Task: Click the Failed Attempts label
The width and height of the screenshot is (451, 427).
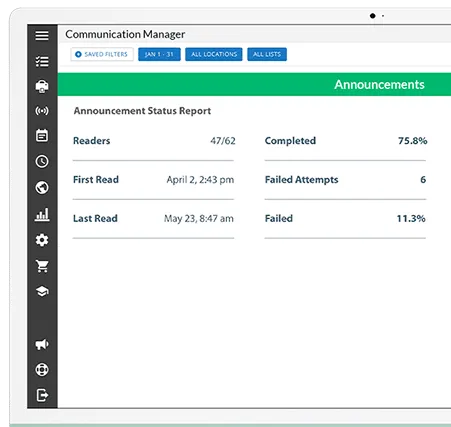Action: (302, 180)
